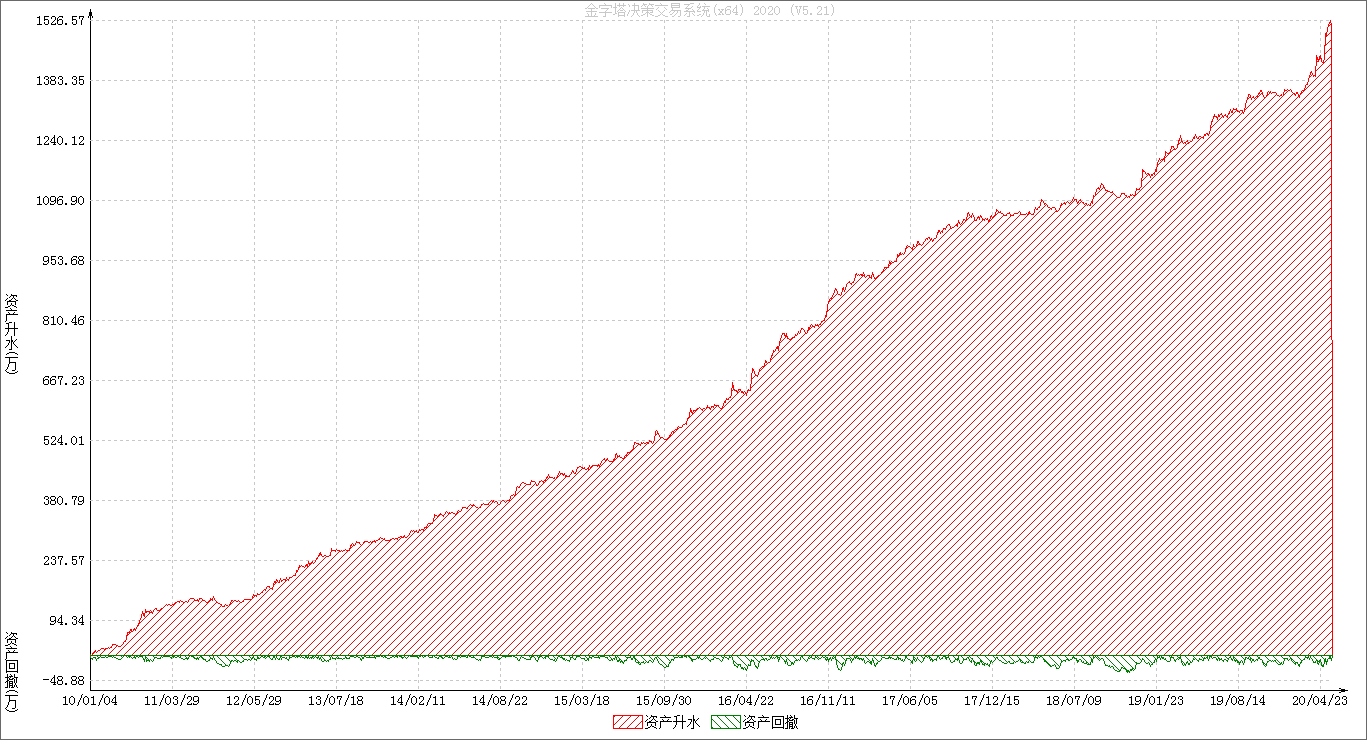This screenshot has height=740, width=1367.
Task: Click y-axis value -48.88
Action: coord(62,680)
